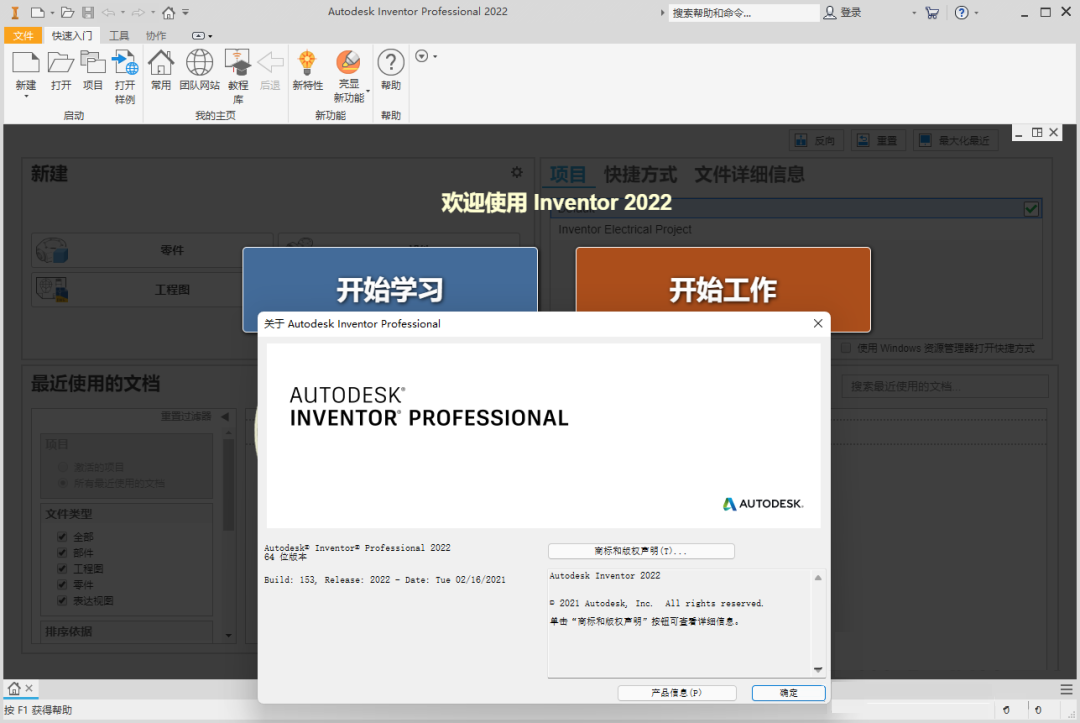The image size is (1080, 723).
Task: Select the Shortcuts (快捷方式) tab
Action: tap(641, 174)
